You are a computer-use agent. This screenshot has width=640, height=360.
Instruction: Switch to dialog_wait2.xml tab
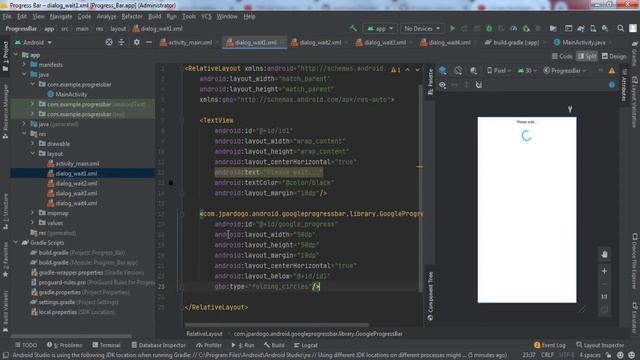(320, 42)
